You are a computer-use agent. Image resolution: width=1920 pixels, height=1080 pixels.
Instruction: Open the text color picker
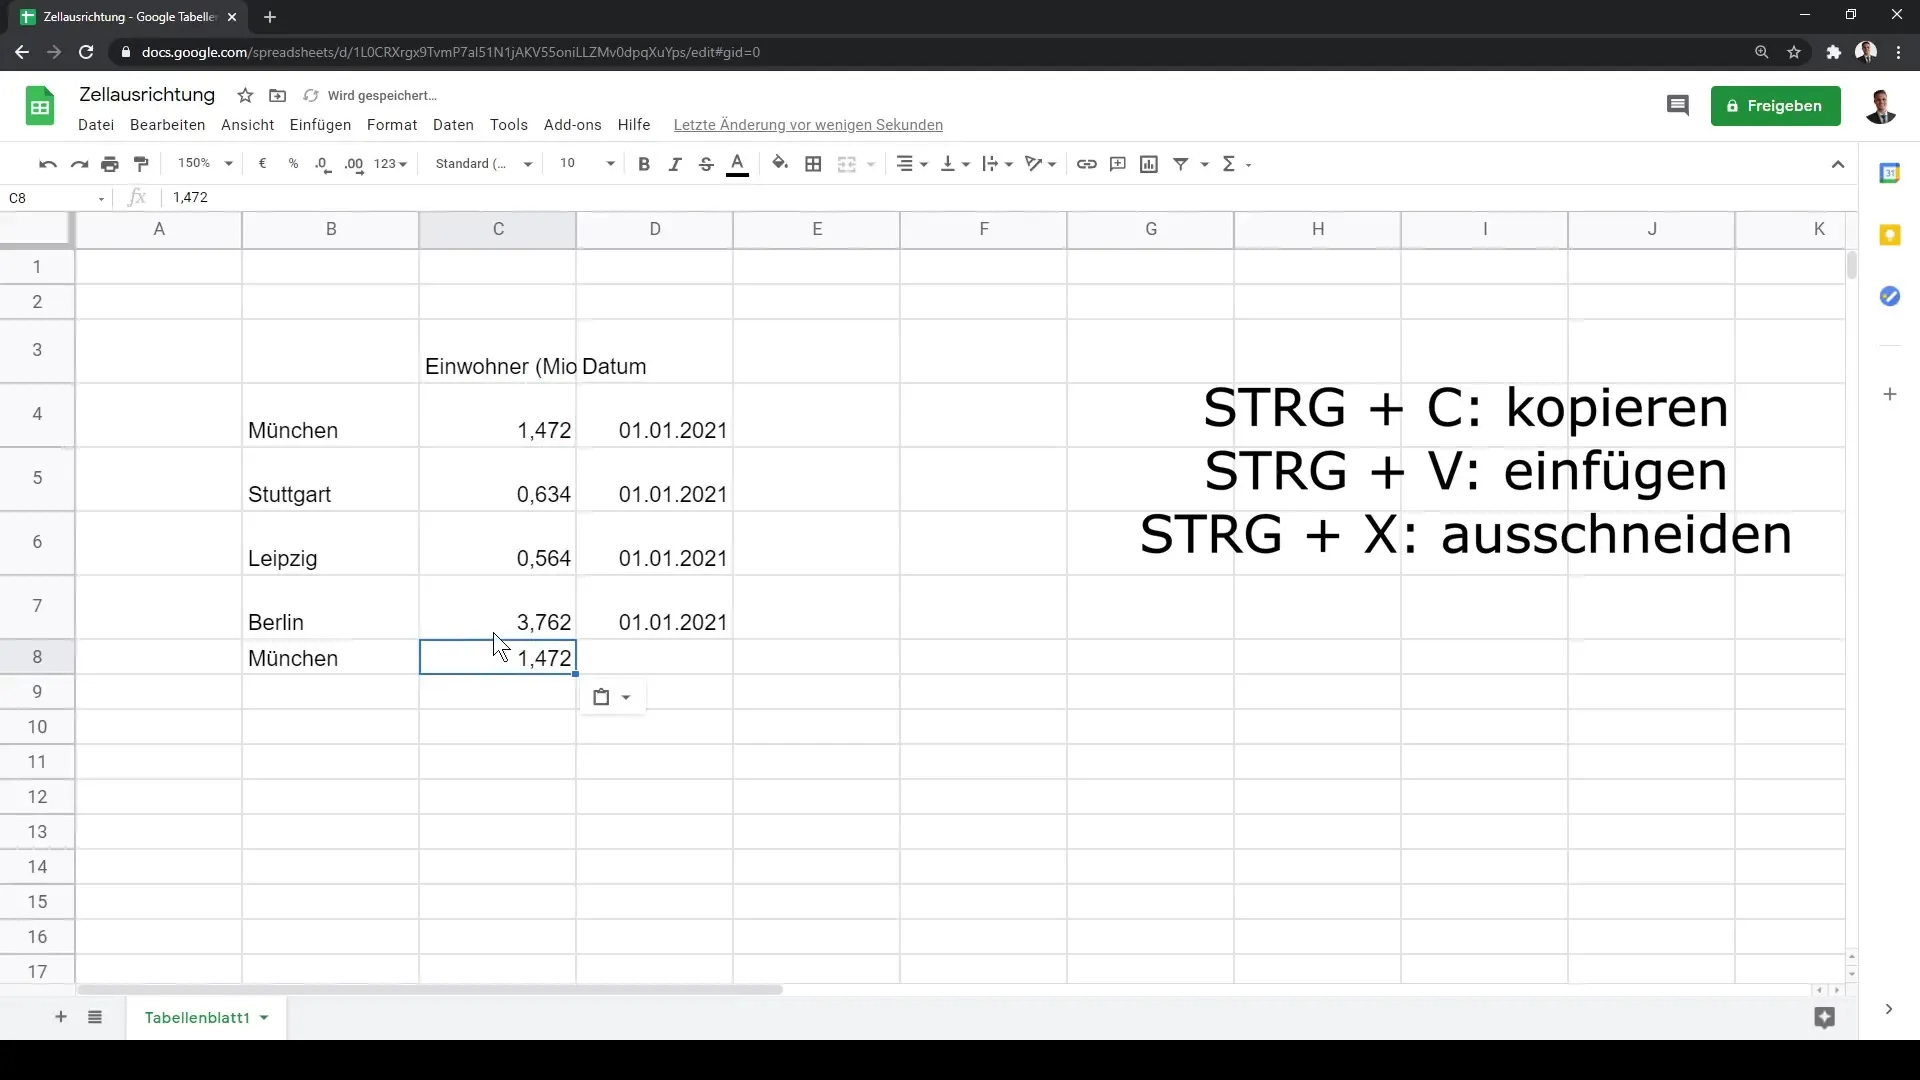click(x=737, y=164)
